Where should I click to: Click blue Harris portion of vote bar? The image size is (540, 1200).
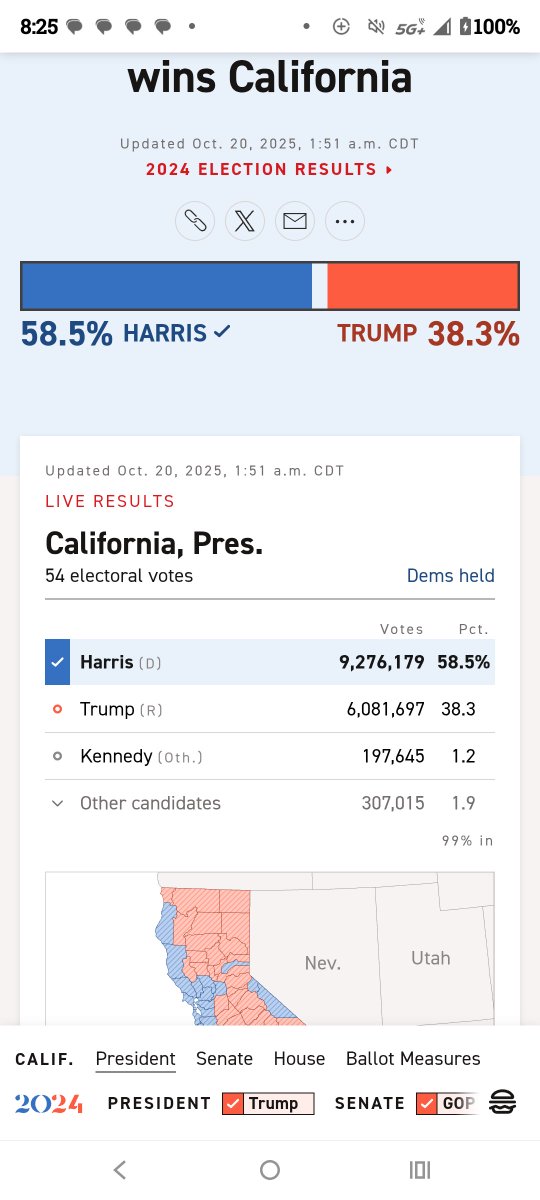pos(167,286)
